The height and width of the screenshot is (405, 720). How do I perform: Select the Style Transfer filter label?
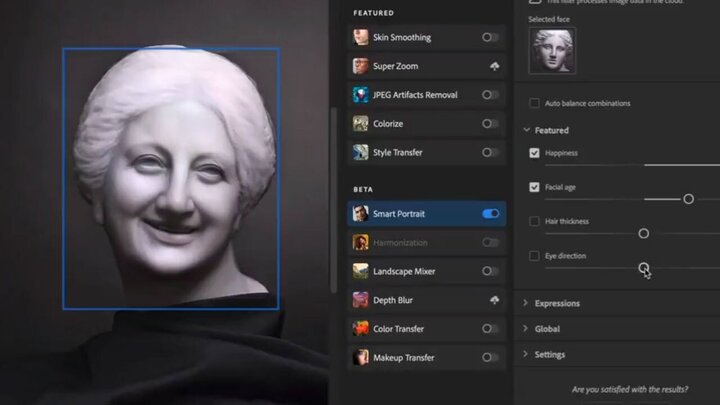pyautogui.click(x=398, y=152)
